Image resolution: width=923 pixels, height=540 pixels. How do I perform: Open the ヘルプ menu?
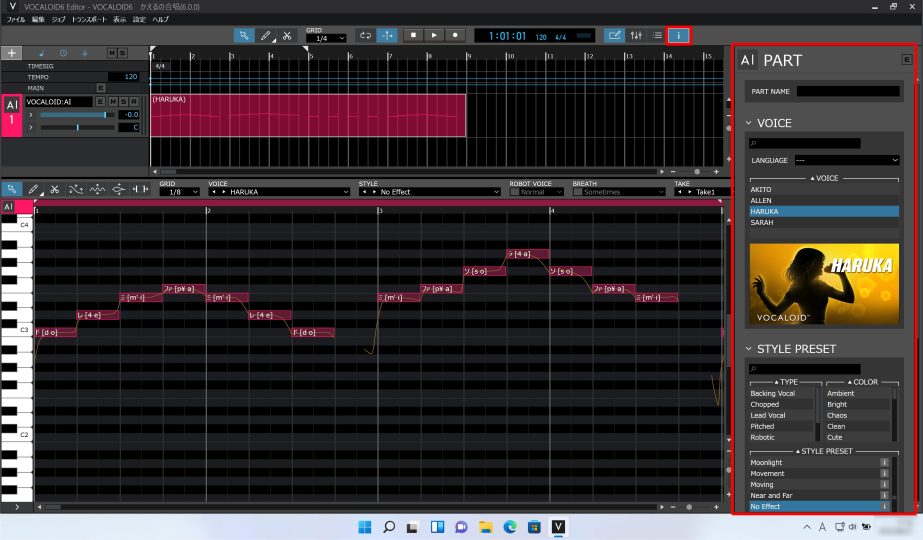pyautogui.click(x=160, y=19)
